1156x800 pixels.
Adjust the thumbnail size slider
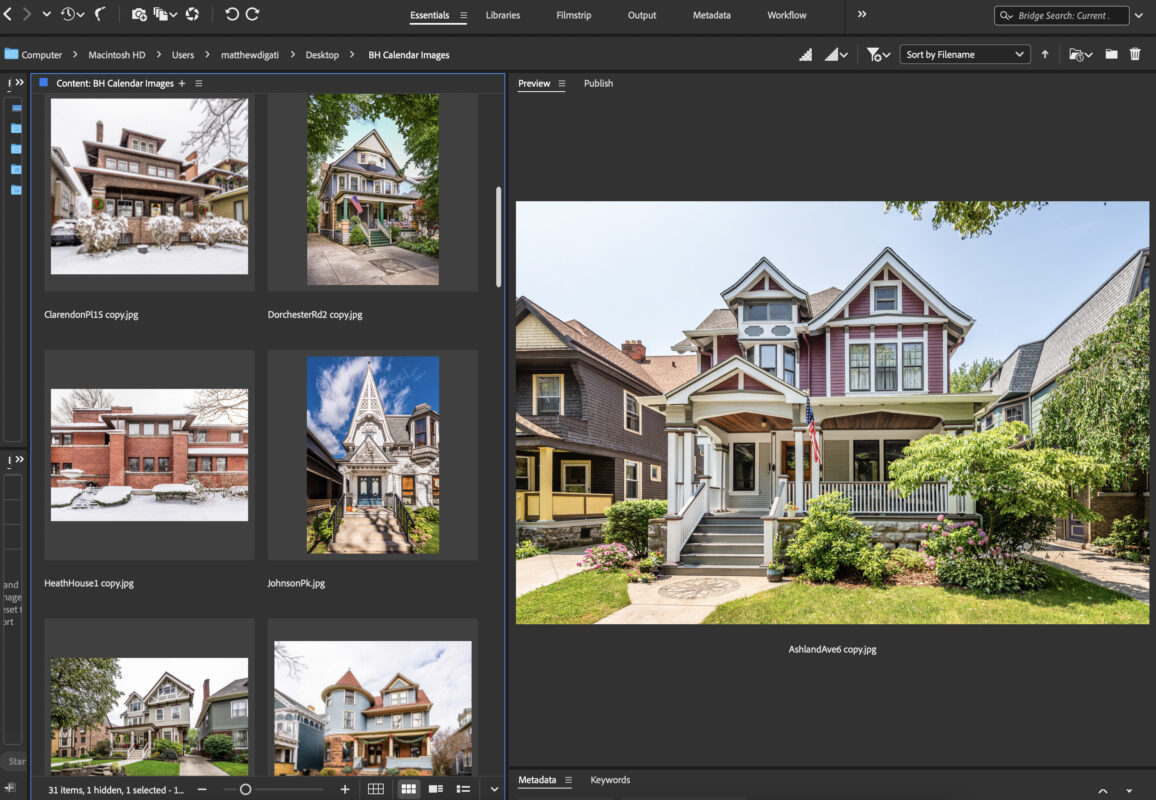[245, 789]
